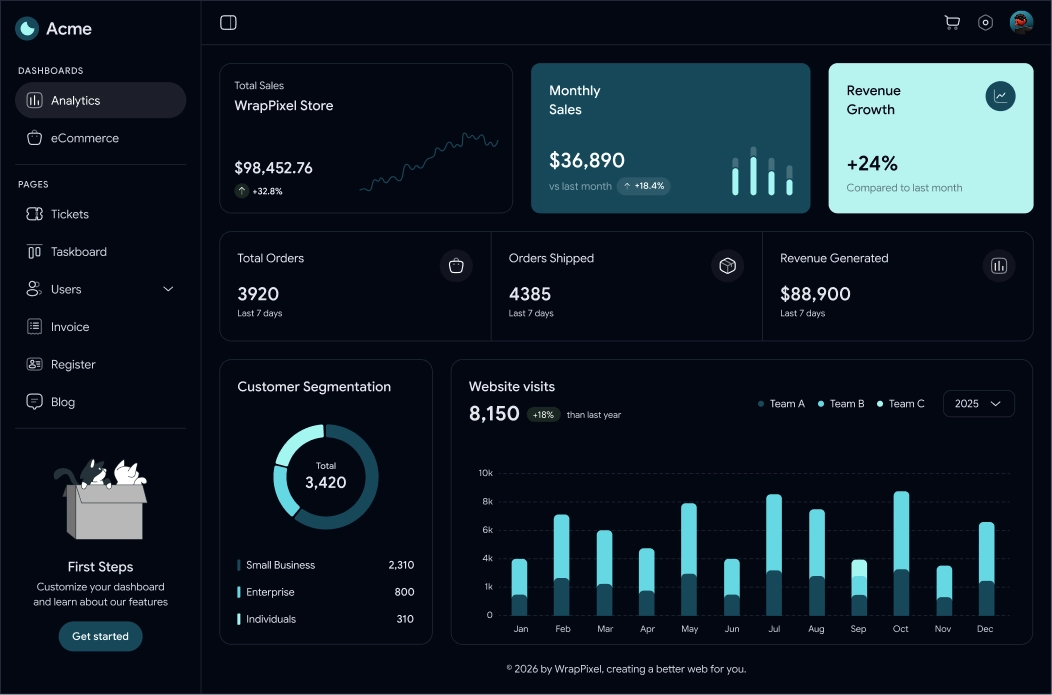Open the user avatar menu
The width and height of the screenshot is (1052, 695).
coord(1021,22)
